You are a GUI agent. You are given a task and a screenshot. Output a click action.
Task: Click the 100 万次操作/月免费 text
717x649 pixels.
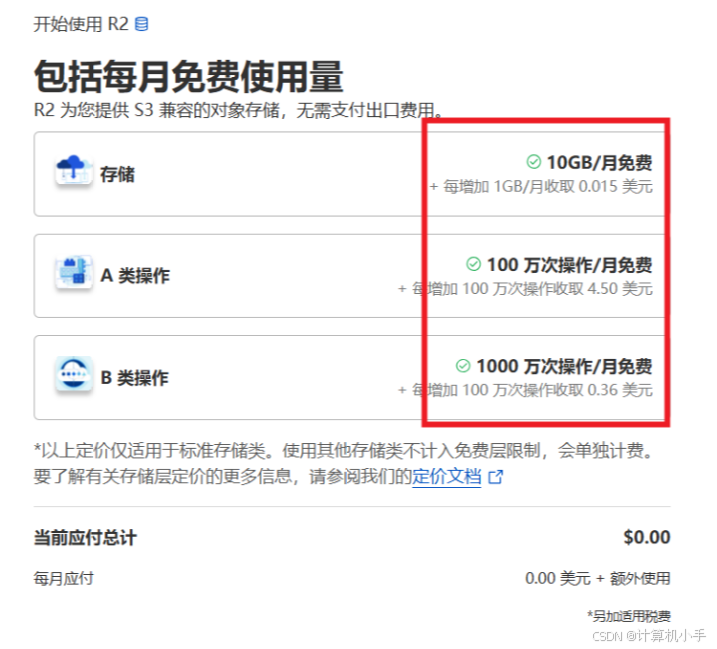coord(569,265)
